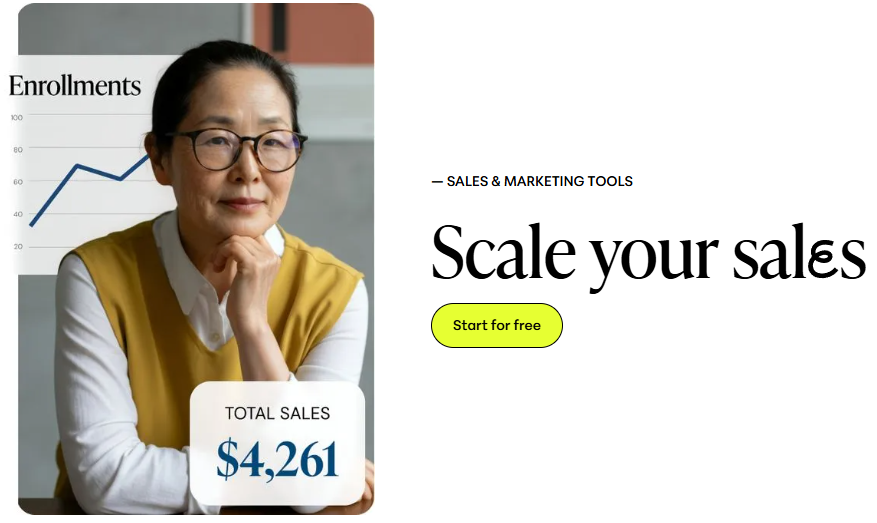The image size is (877, 523).
Task: Click the word Scale in headline
Action: pyautogui.click(x=504, y=251)
